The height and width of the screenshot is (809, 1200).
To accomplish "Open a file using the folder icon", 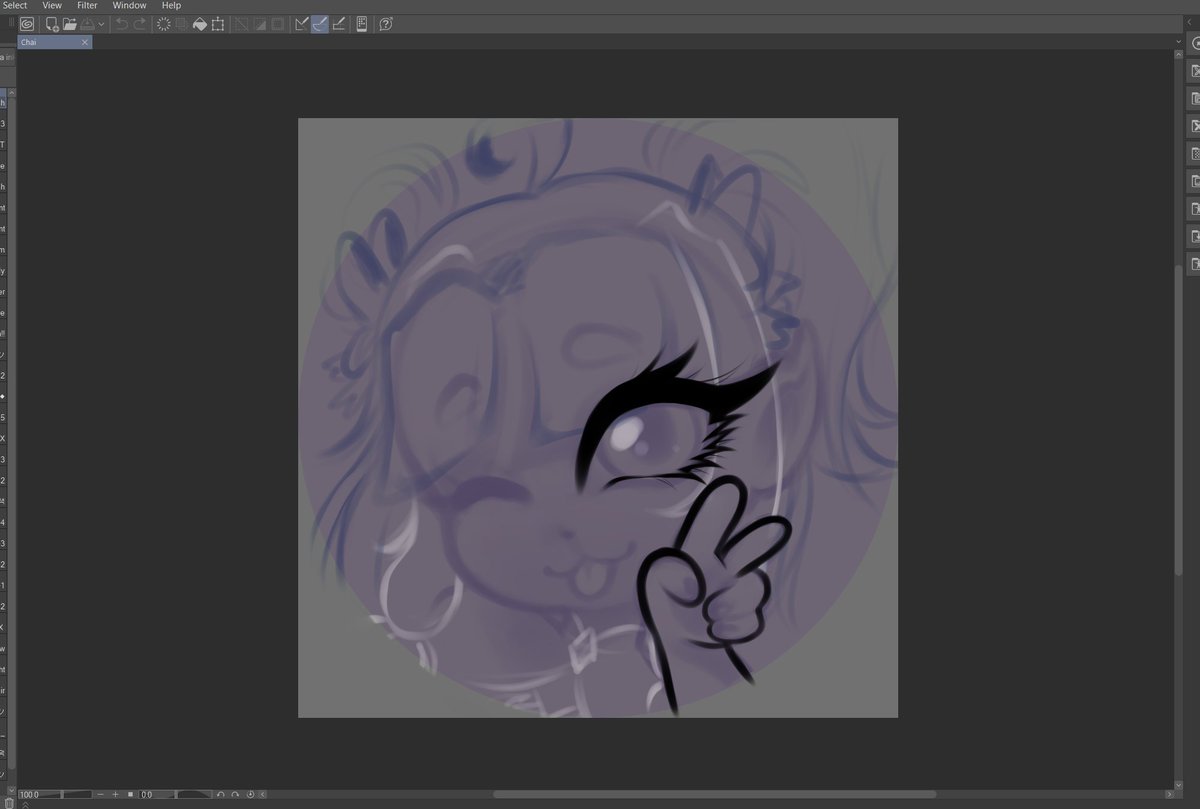I will [x=68, y=24].
